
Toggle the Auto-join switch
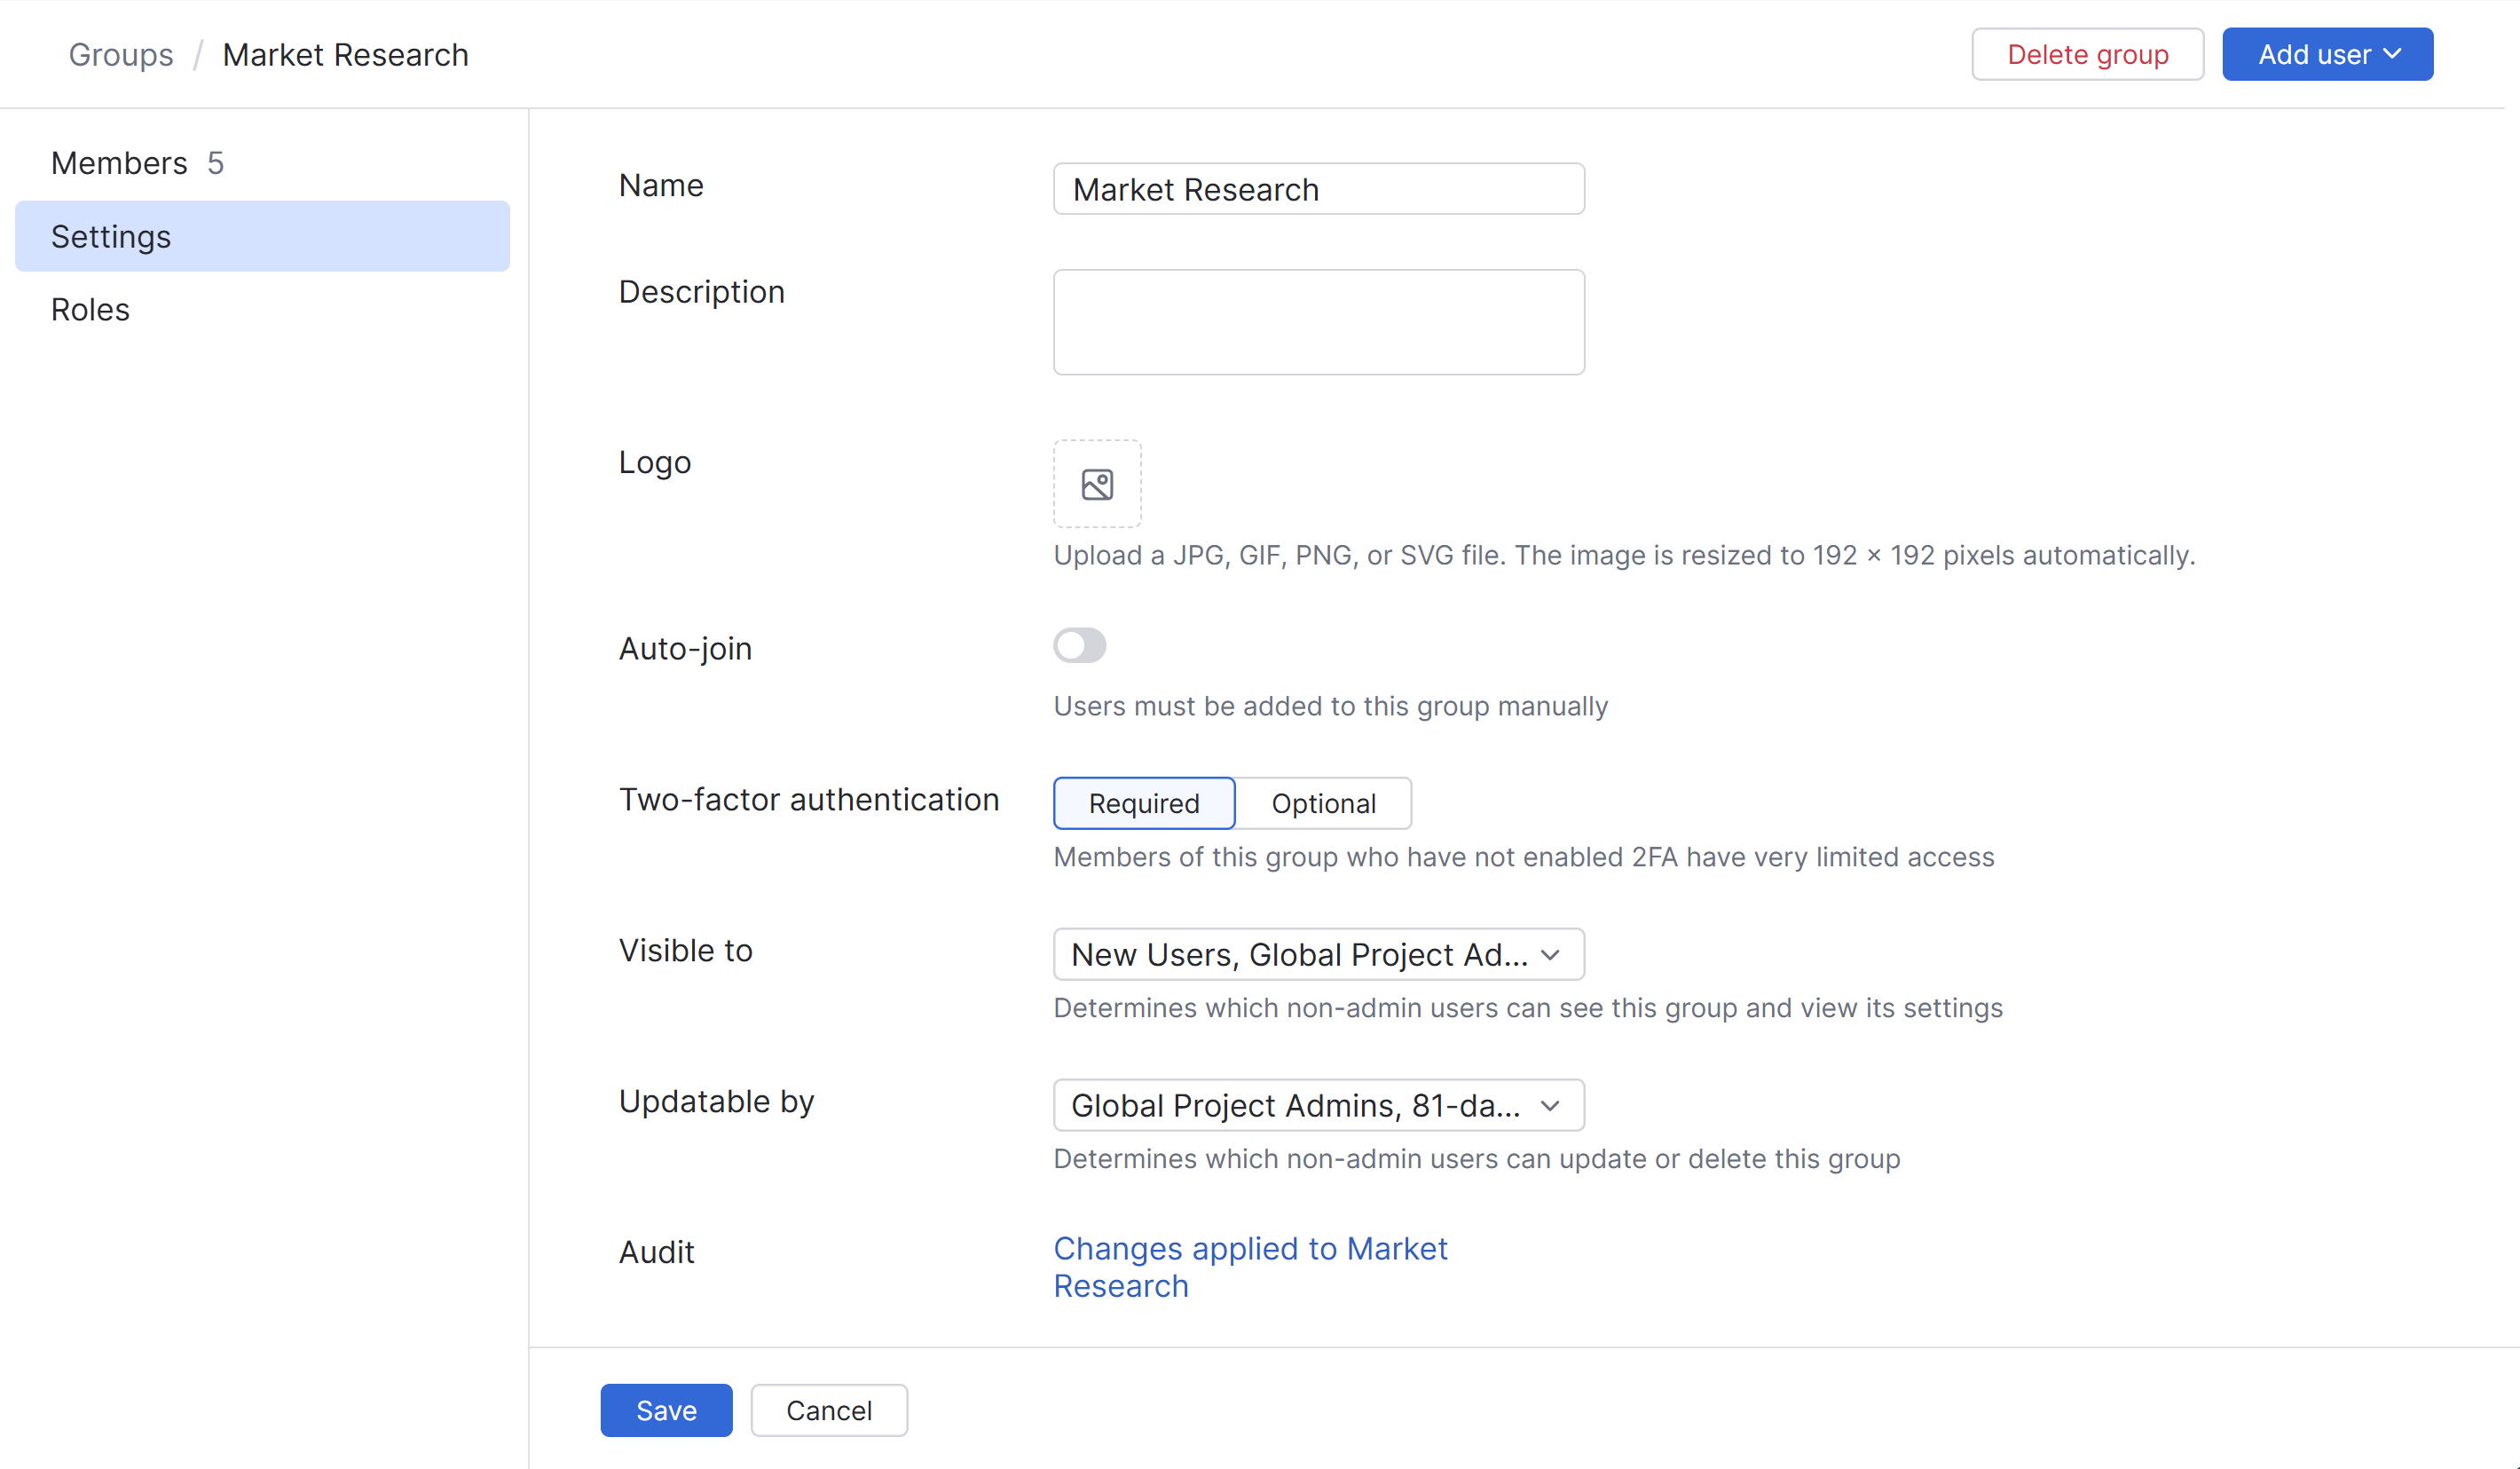coord(1079,646)
